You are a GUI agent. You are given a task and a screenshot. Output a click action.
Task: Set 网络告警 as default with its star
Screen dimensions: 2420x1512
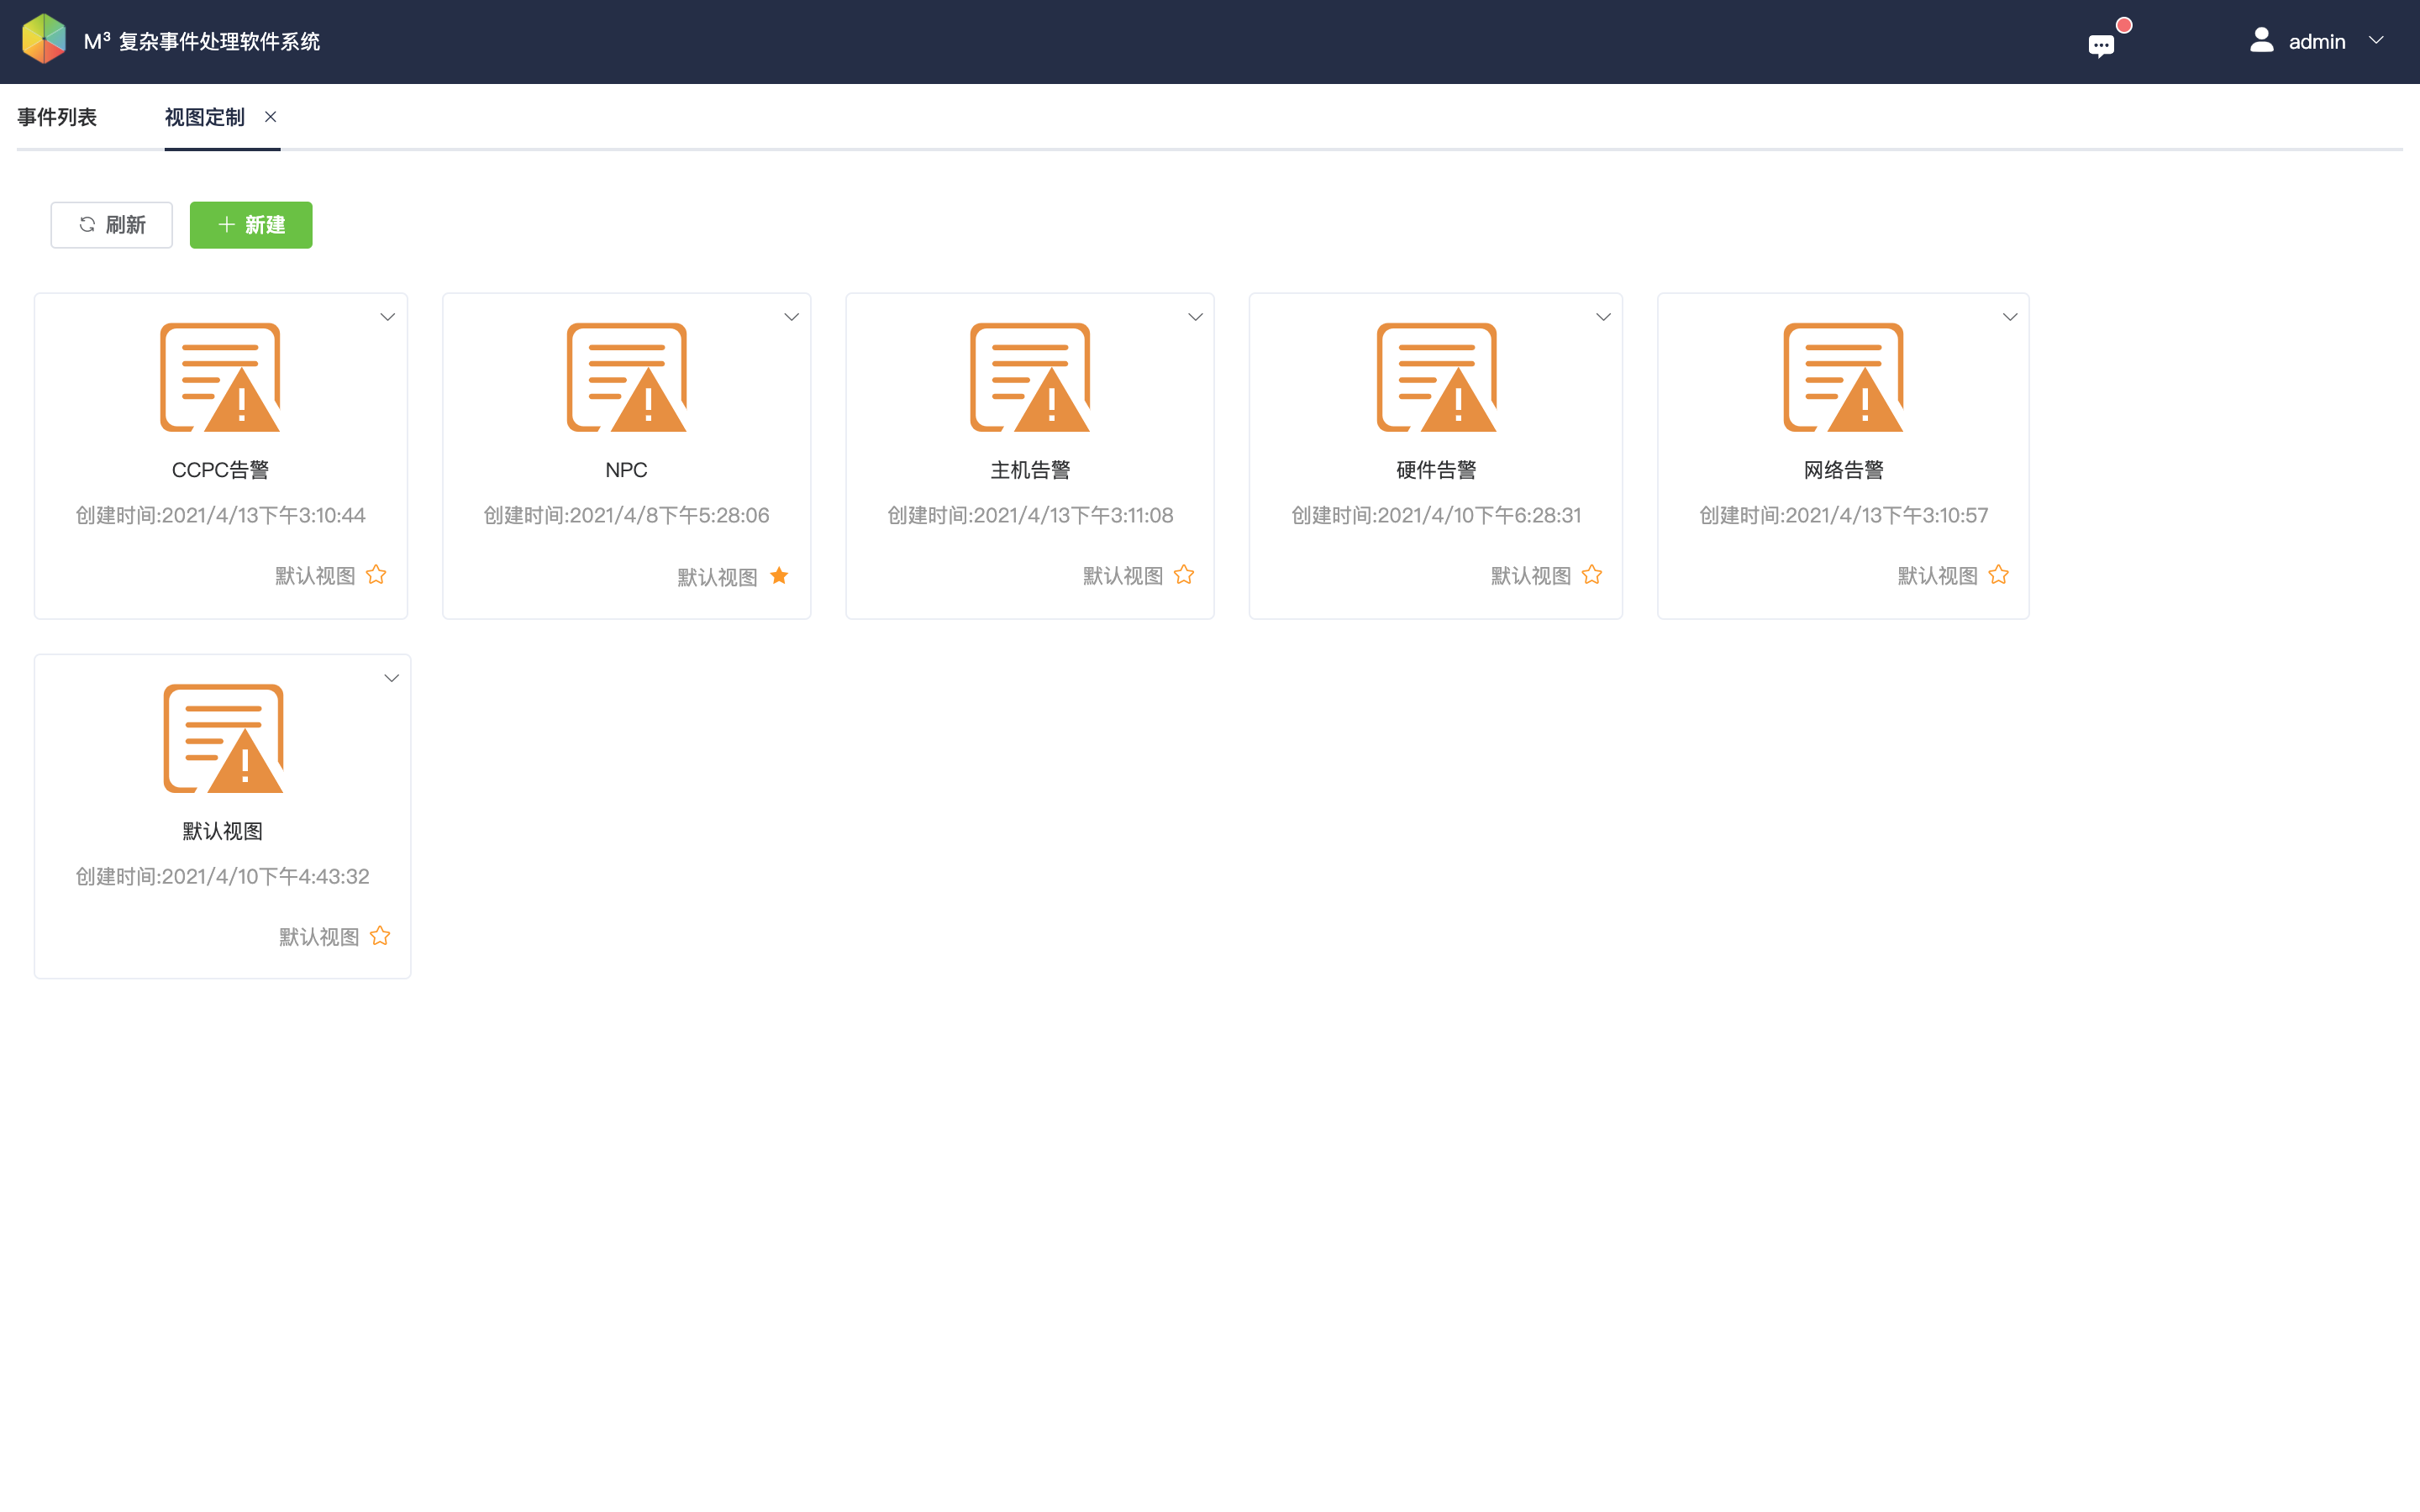(1998, 575)
